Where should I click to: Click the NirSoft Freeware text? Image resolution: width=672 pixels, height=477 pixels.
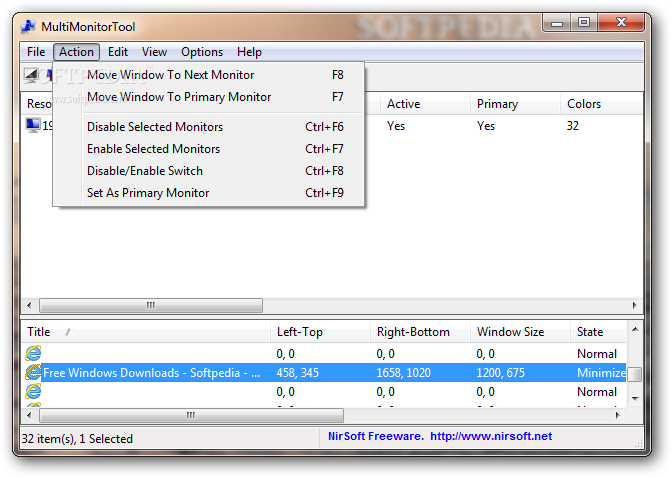coord(375,436)
